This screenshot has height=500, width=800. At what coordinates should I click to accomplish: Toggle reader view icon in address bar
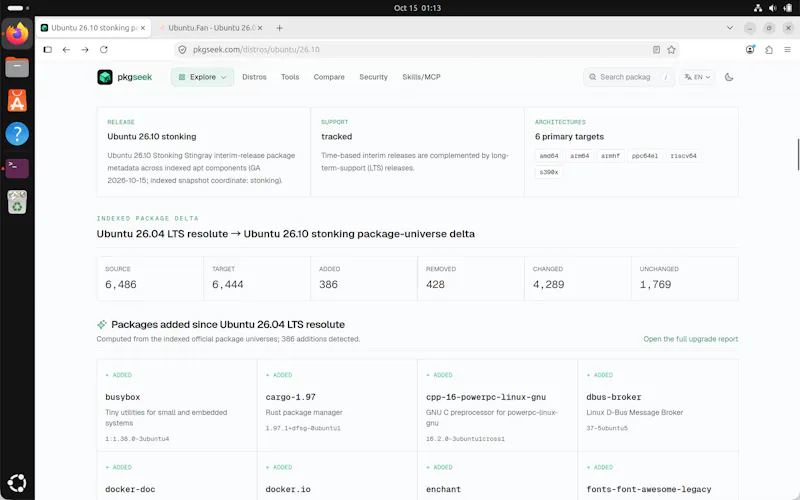[x=656, y=49]
